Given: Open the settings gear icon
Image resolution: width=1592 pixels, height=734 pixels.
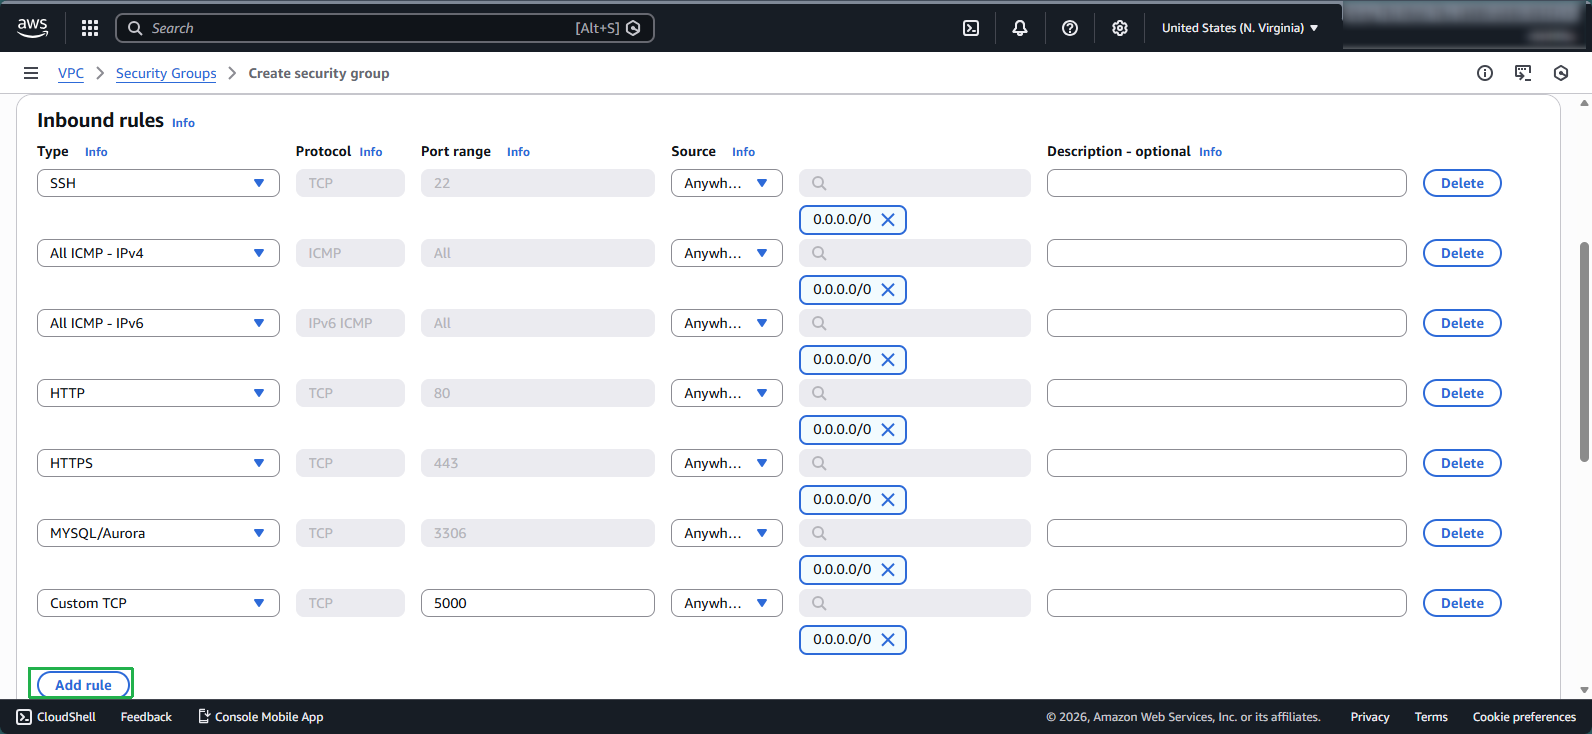Looking at the screenshot, I should tap(1120, 28).
